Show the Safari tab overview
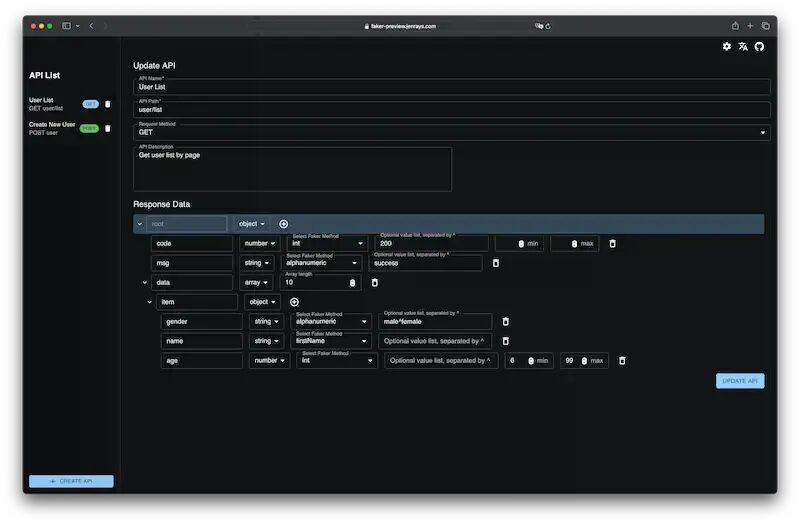Image resolution: width=800 pixels, height=524 pixels. (766, 26)
